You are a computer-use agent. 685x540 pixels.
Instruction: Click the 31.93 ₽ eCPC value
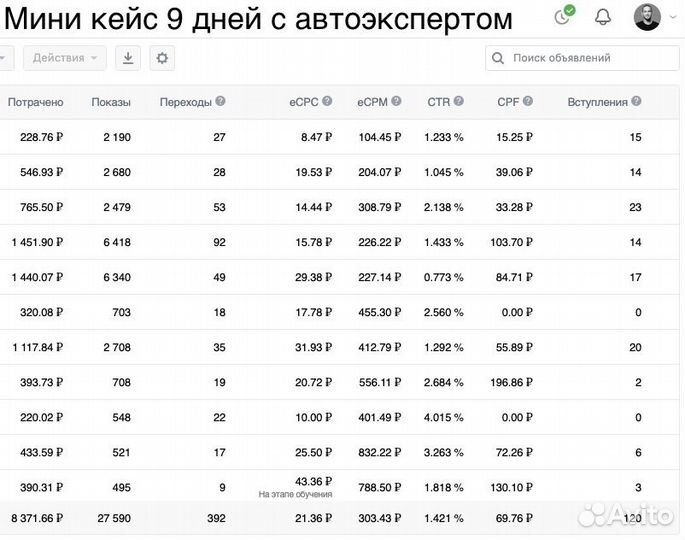coord(314,347)
